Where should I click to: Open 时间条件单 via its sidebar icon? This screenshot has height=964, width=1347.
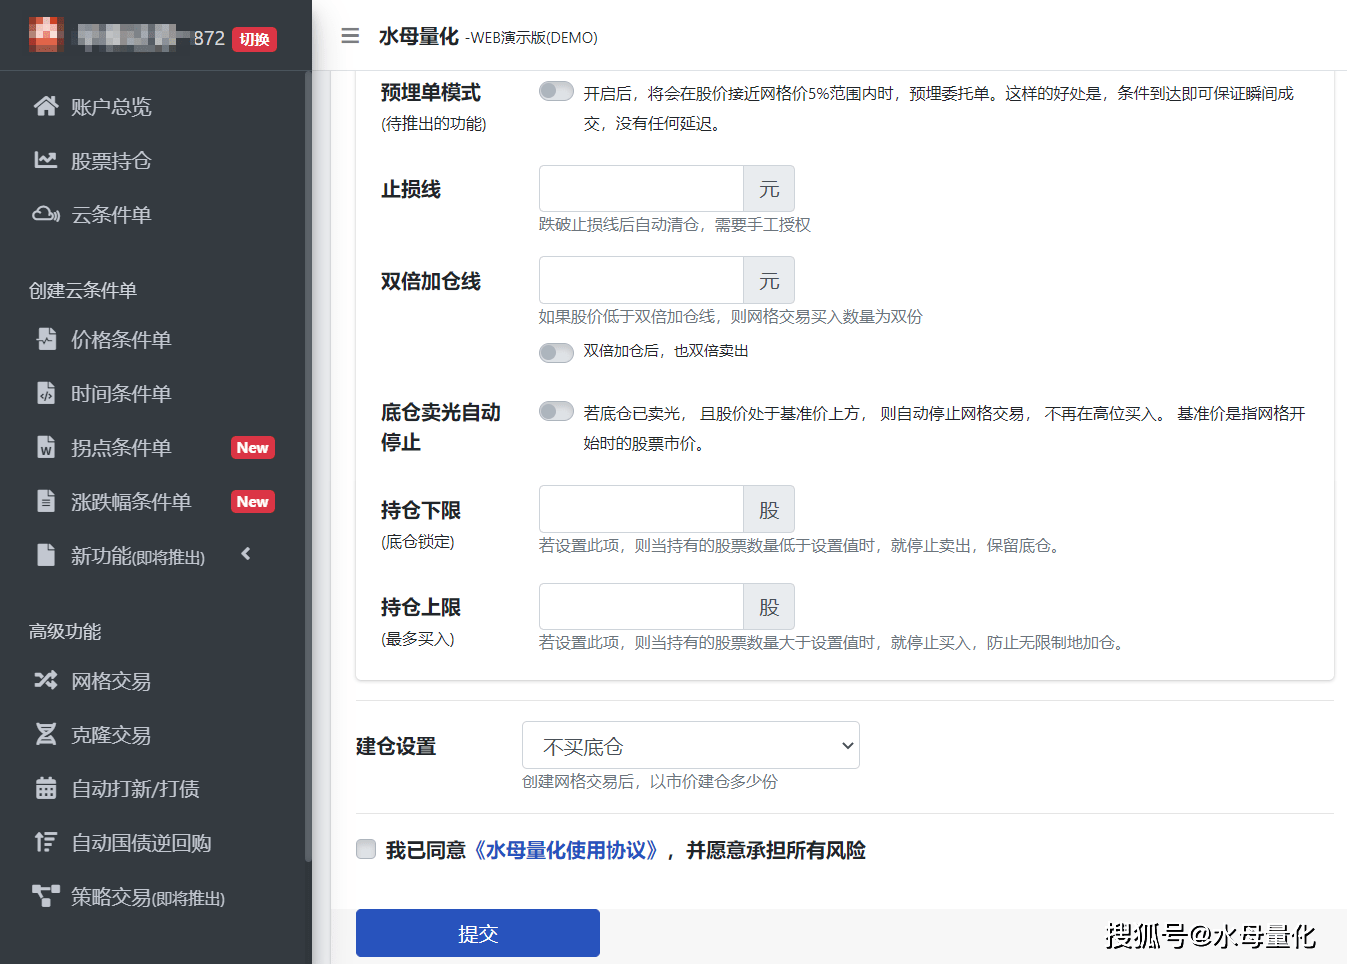point(47,394)
